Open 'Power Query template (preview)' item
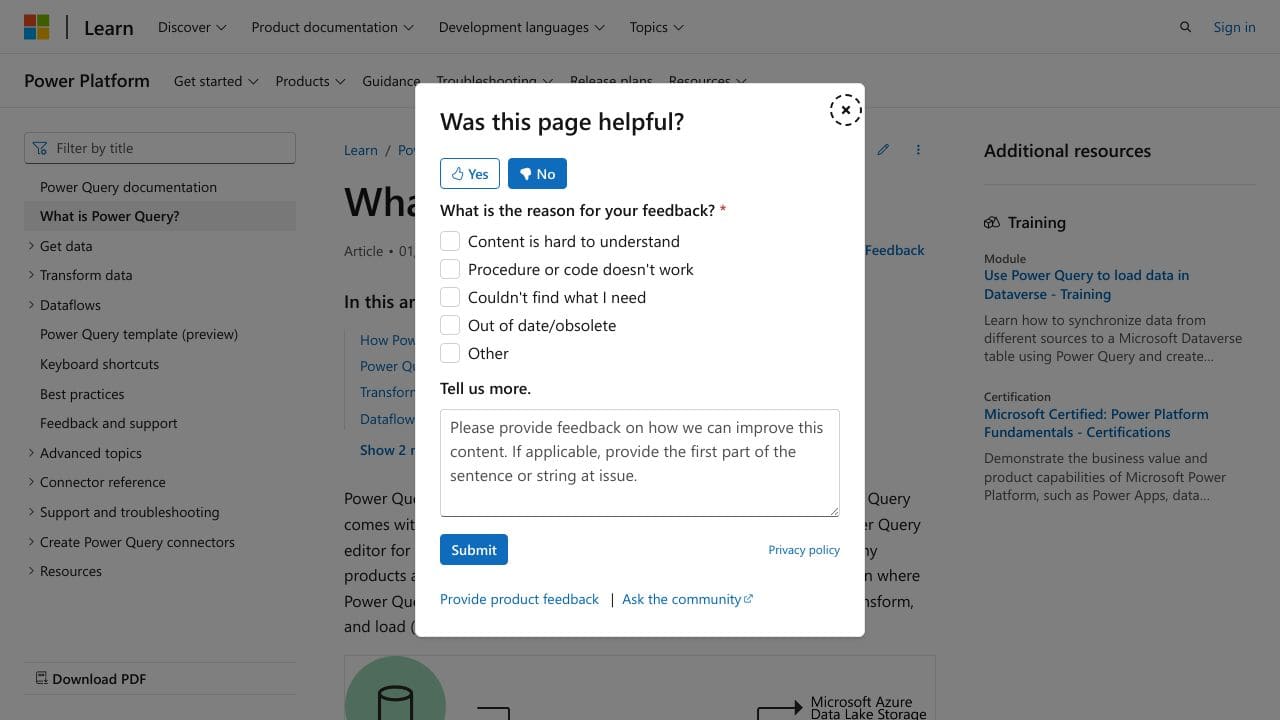This screenshot has height=720, width=1280. click(139, 334)
